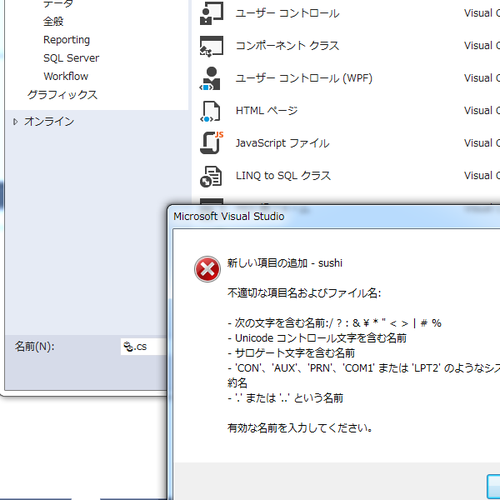This screenshot has width=500, height=500.
Task: Select the ユーザー コントロール template icon
Action: click(x=211, y=13)
